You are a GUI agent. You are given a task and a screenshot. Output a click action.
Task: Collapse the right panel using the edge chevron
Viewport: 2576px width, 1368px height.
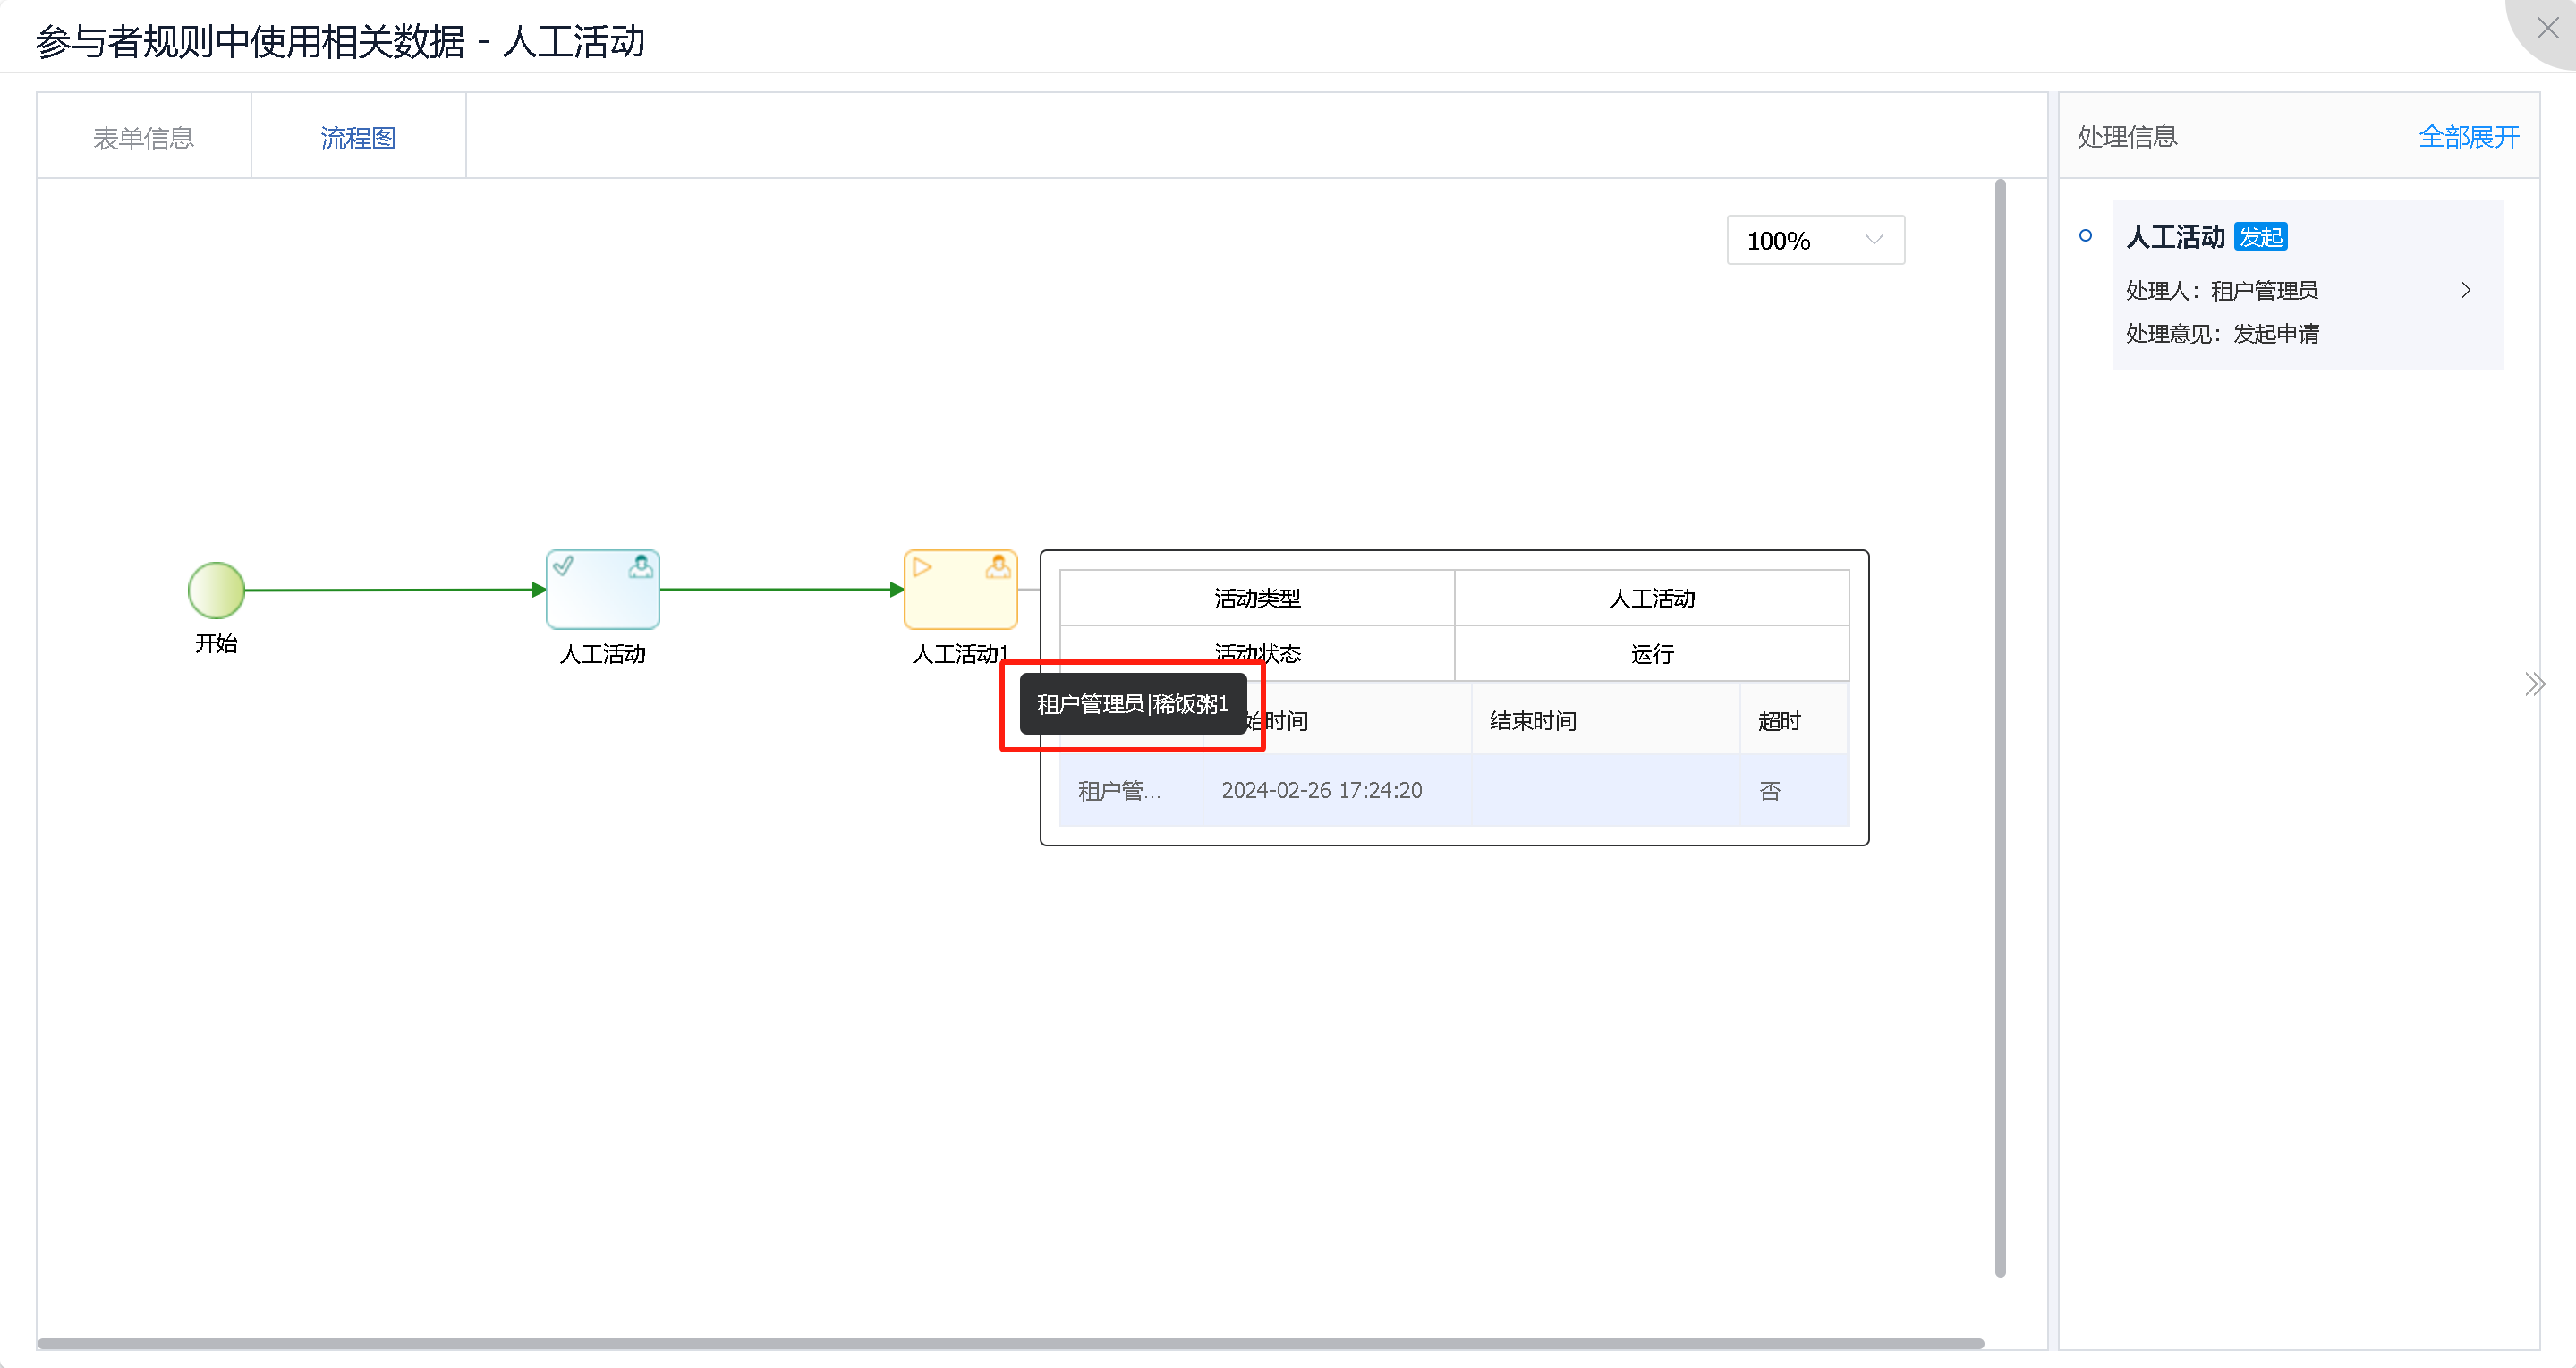2535,683
